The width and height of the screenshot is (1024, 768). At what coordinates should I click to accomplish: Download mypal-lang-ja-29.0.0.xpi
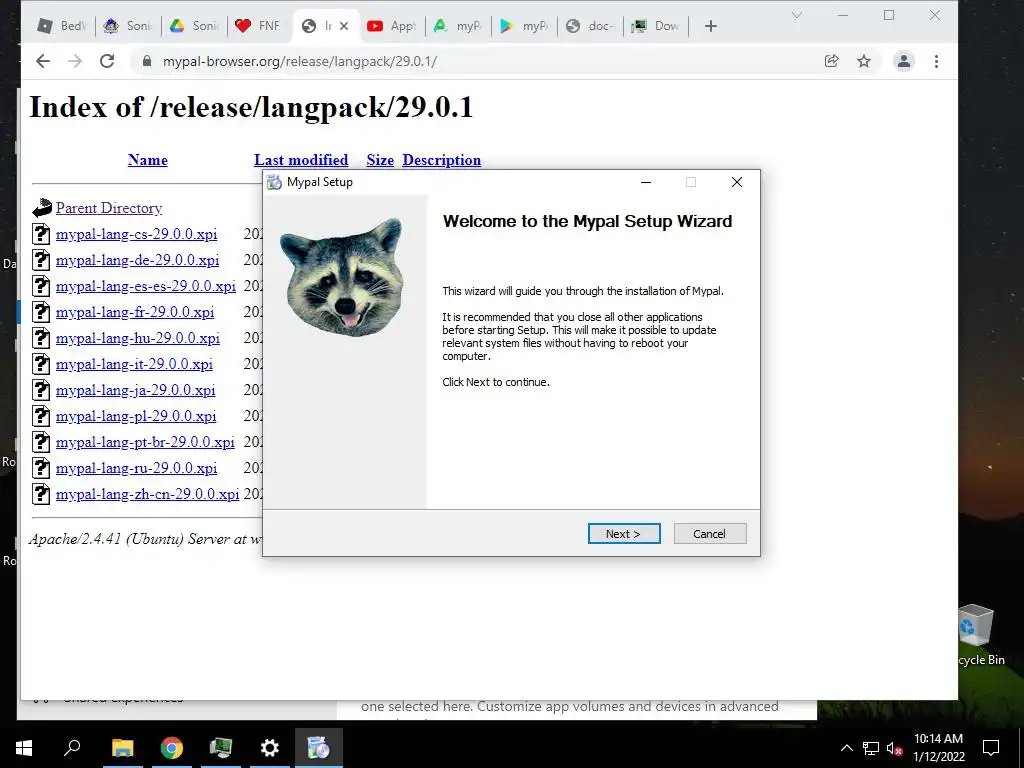136,391
